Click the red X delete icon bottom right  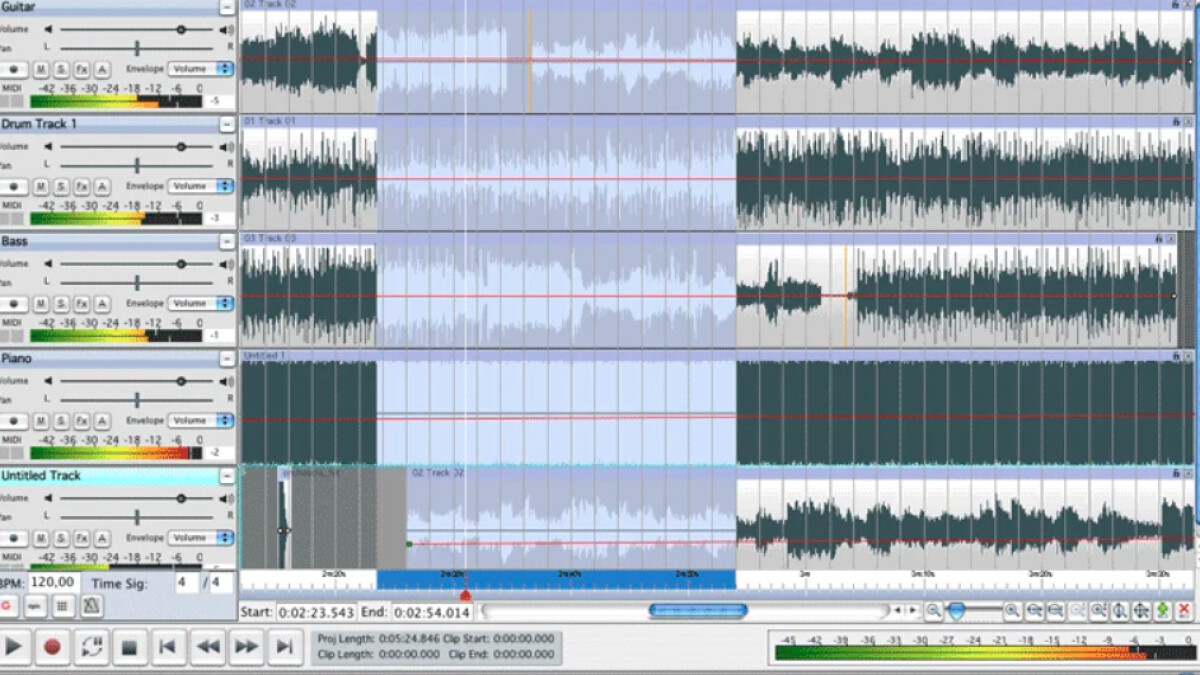click(1185, 608)
